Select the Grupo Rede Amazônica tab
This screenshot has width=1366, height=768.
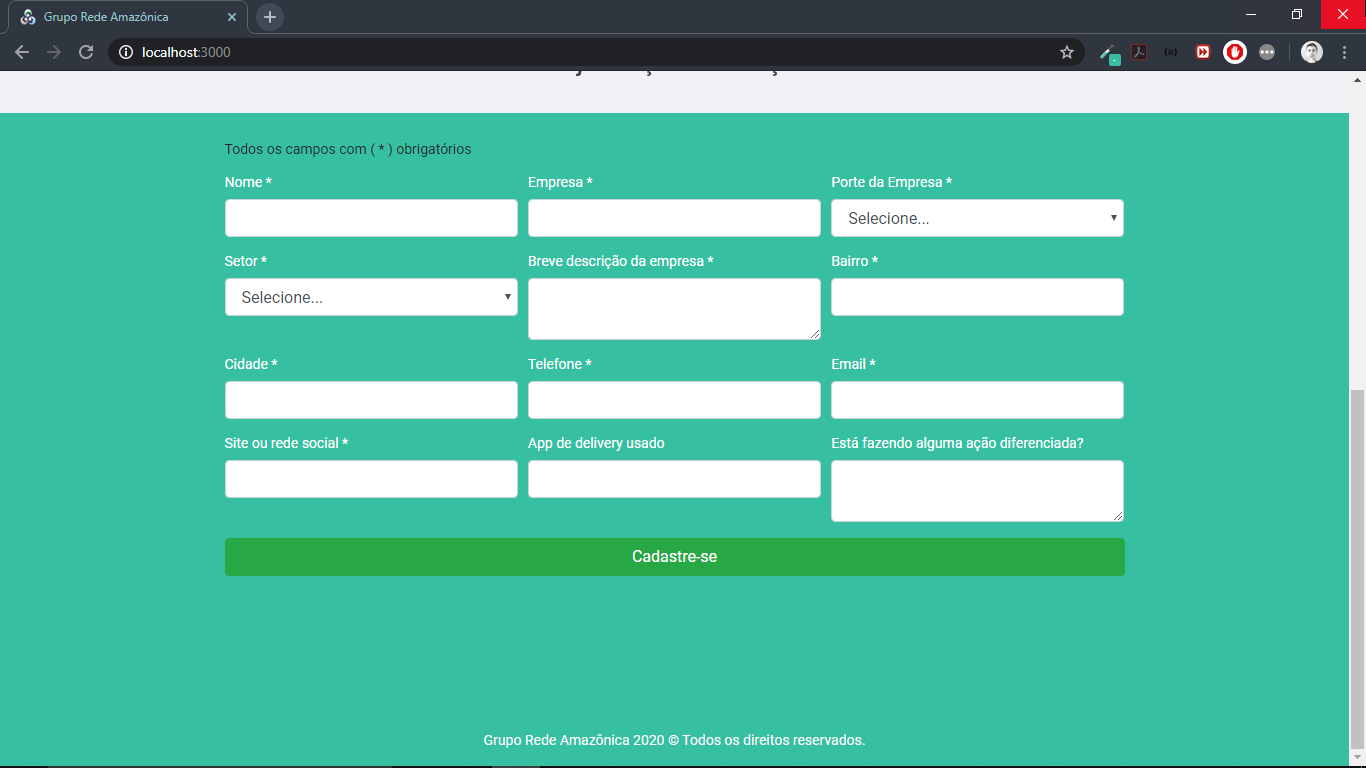coord(127,17)
